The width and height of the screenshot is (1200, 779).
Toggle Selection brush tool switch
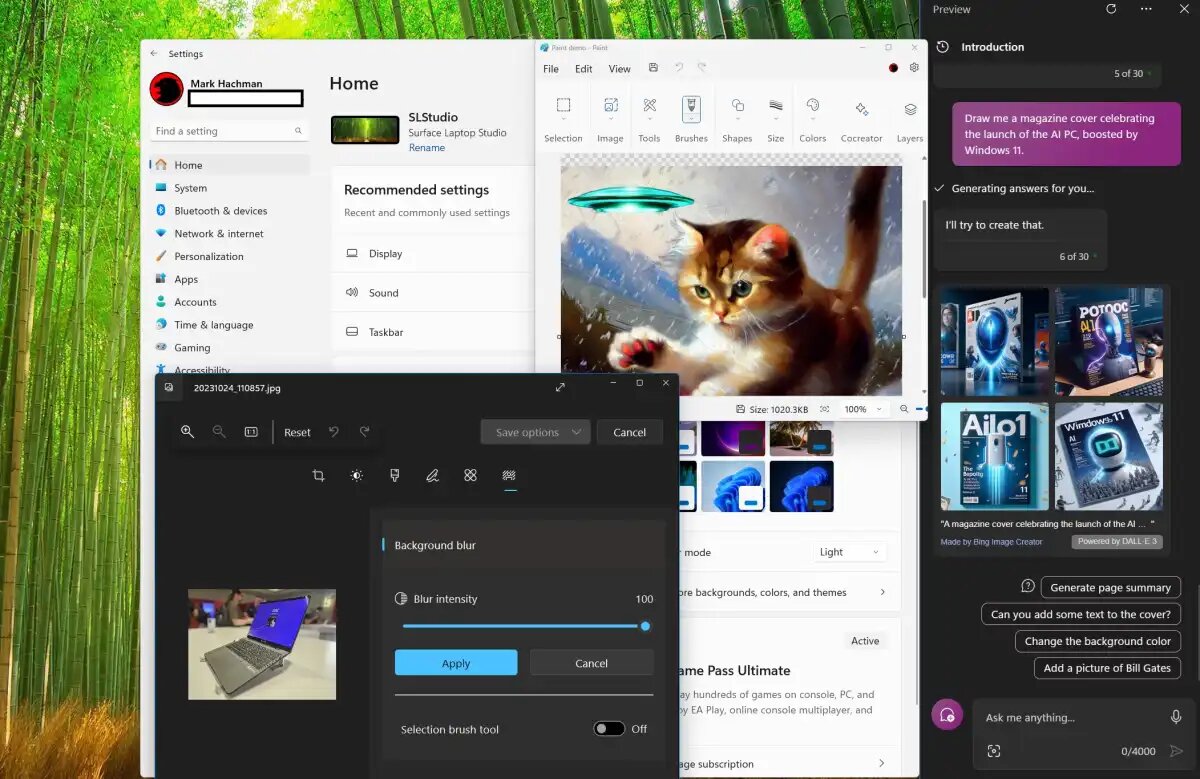click(x=609, y=729)
